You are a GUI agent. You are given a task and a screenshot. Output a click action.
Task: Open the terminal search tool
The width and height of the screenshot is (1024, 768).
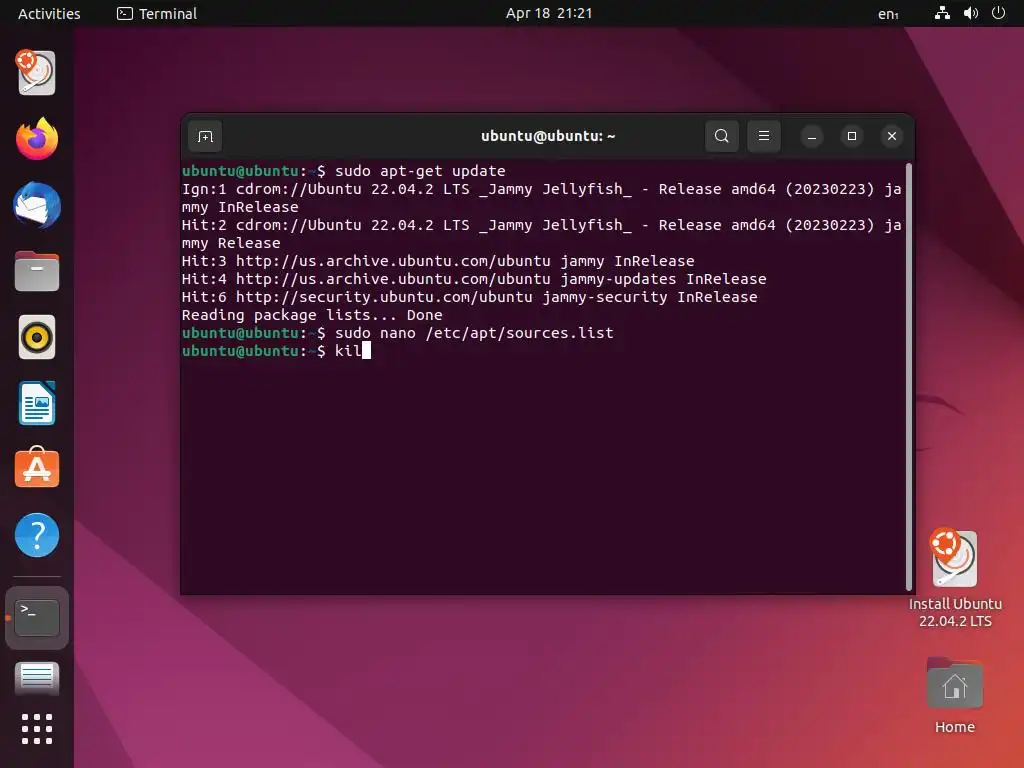coord(722,136)
